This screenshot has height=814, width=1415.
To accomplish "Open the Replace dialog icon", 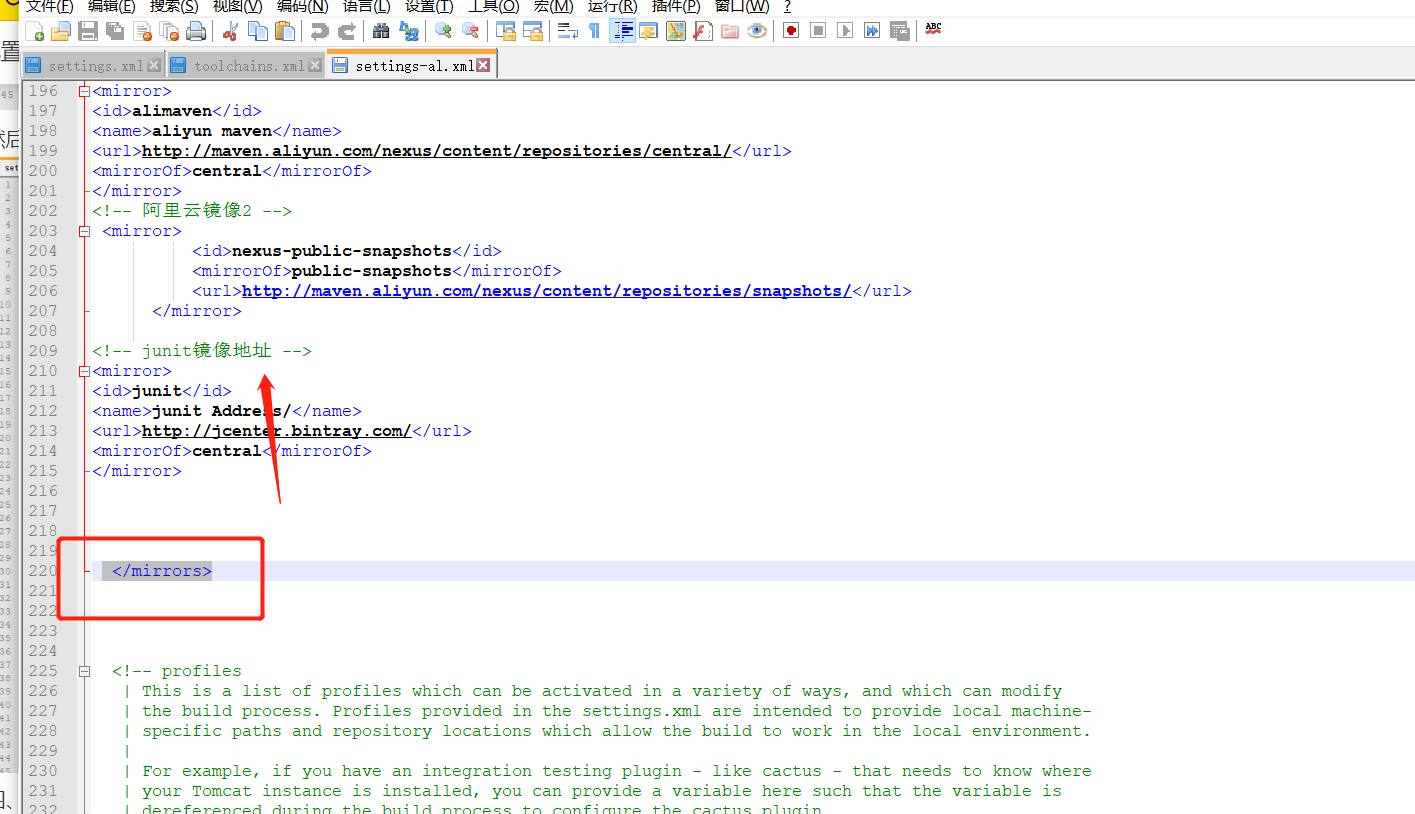I will 408,31.
